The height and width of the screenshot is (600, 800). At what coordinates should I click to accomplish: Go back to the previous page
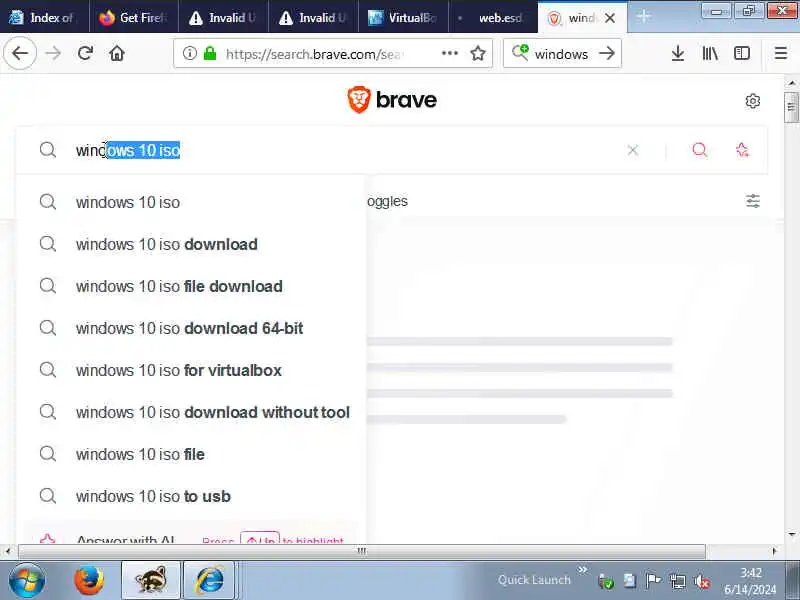pyautogui.click(x=20, y=53)
